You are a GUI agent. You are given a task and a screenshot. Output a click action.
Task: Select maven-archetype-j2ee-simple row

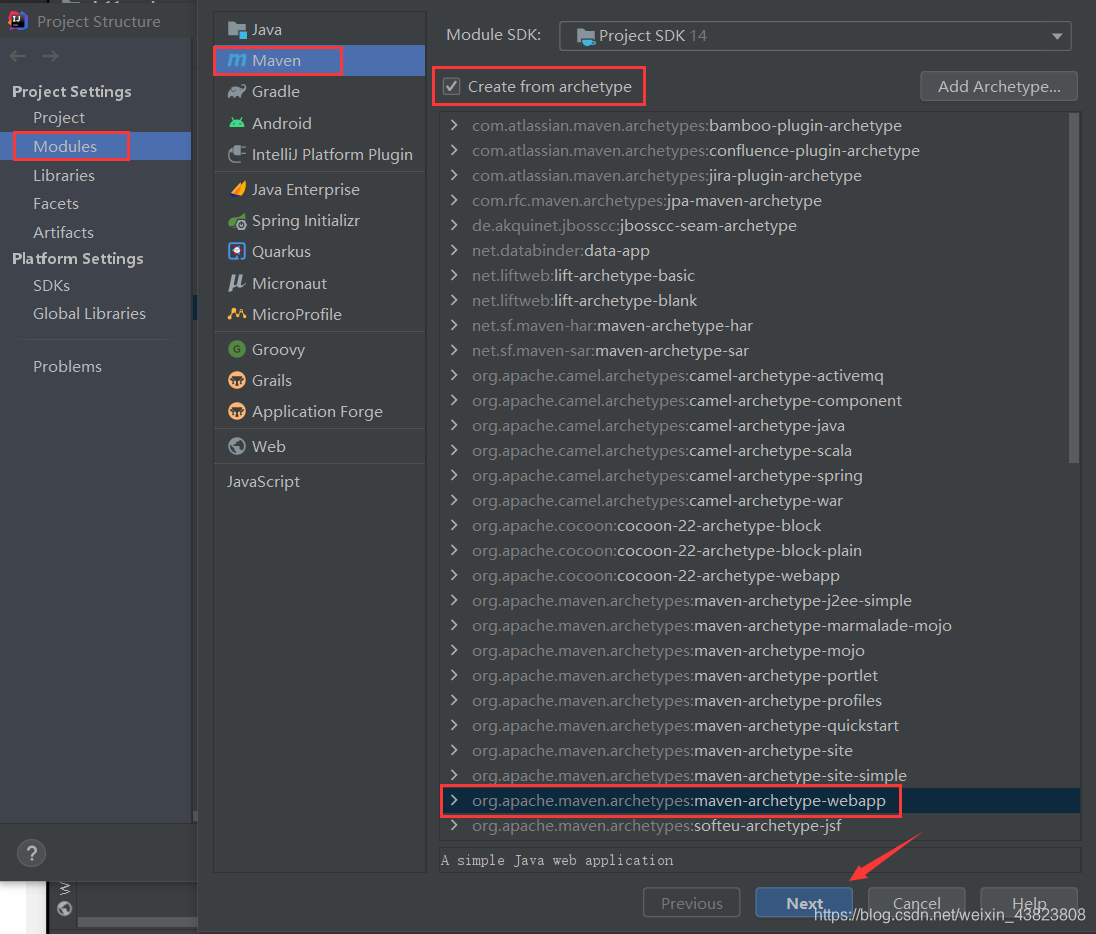pos(760,600)
